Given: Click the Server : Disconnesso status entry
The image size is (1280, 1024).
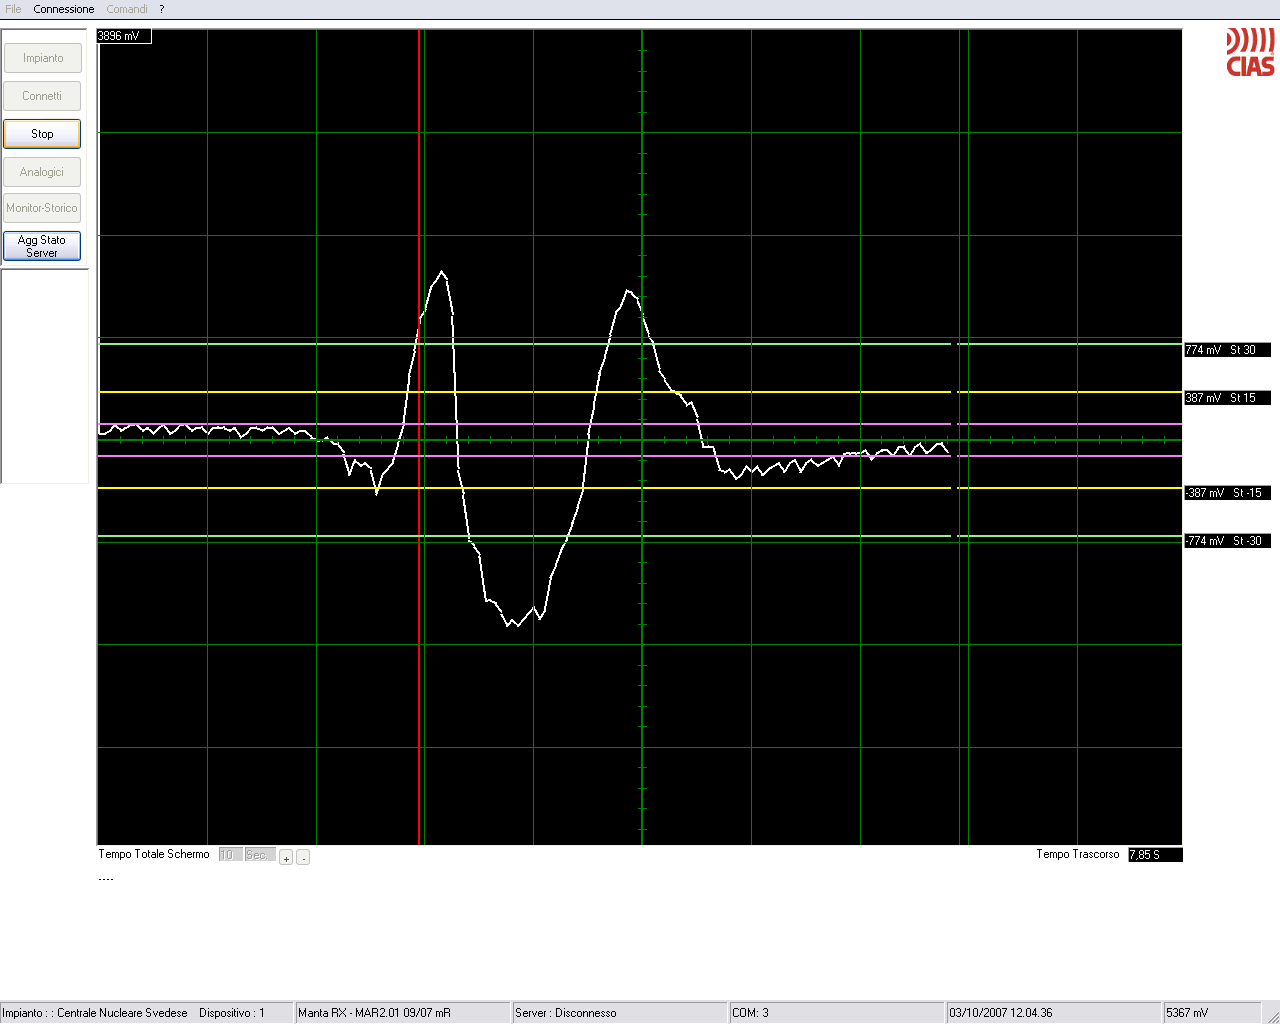Looking at the screenshot, I should [x=620, y=1013].
